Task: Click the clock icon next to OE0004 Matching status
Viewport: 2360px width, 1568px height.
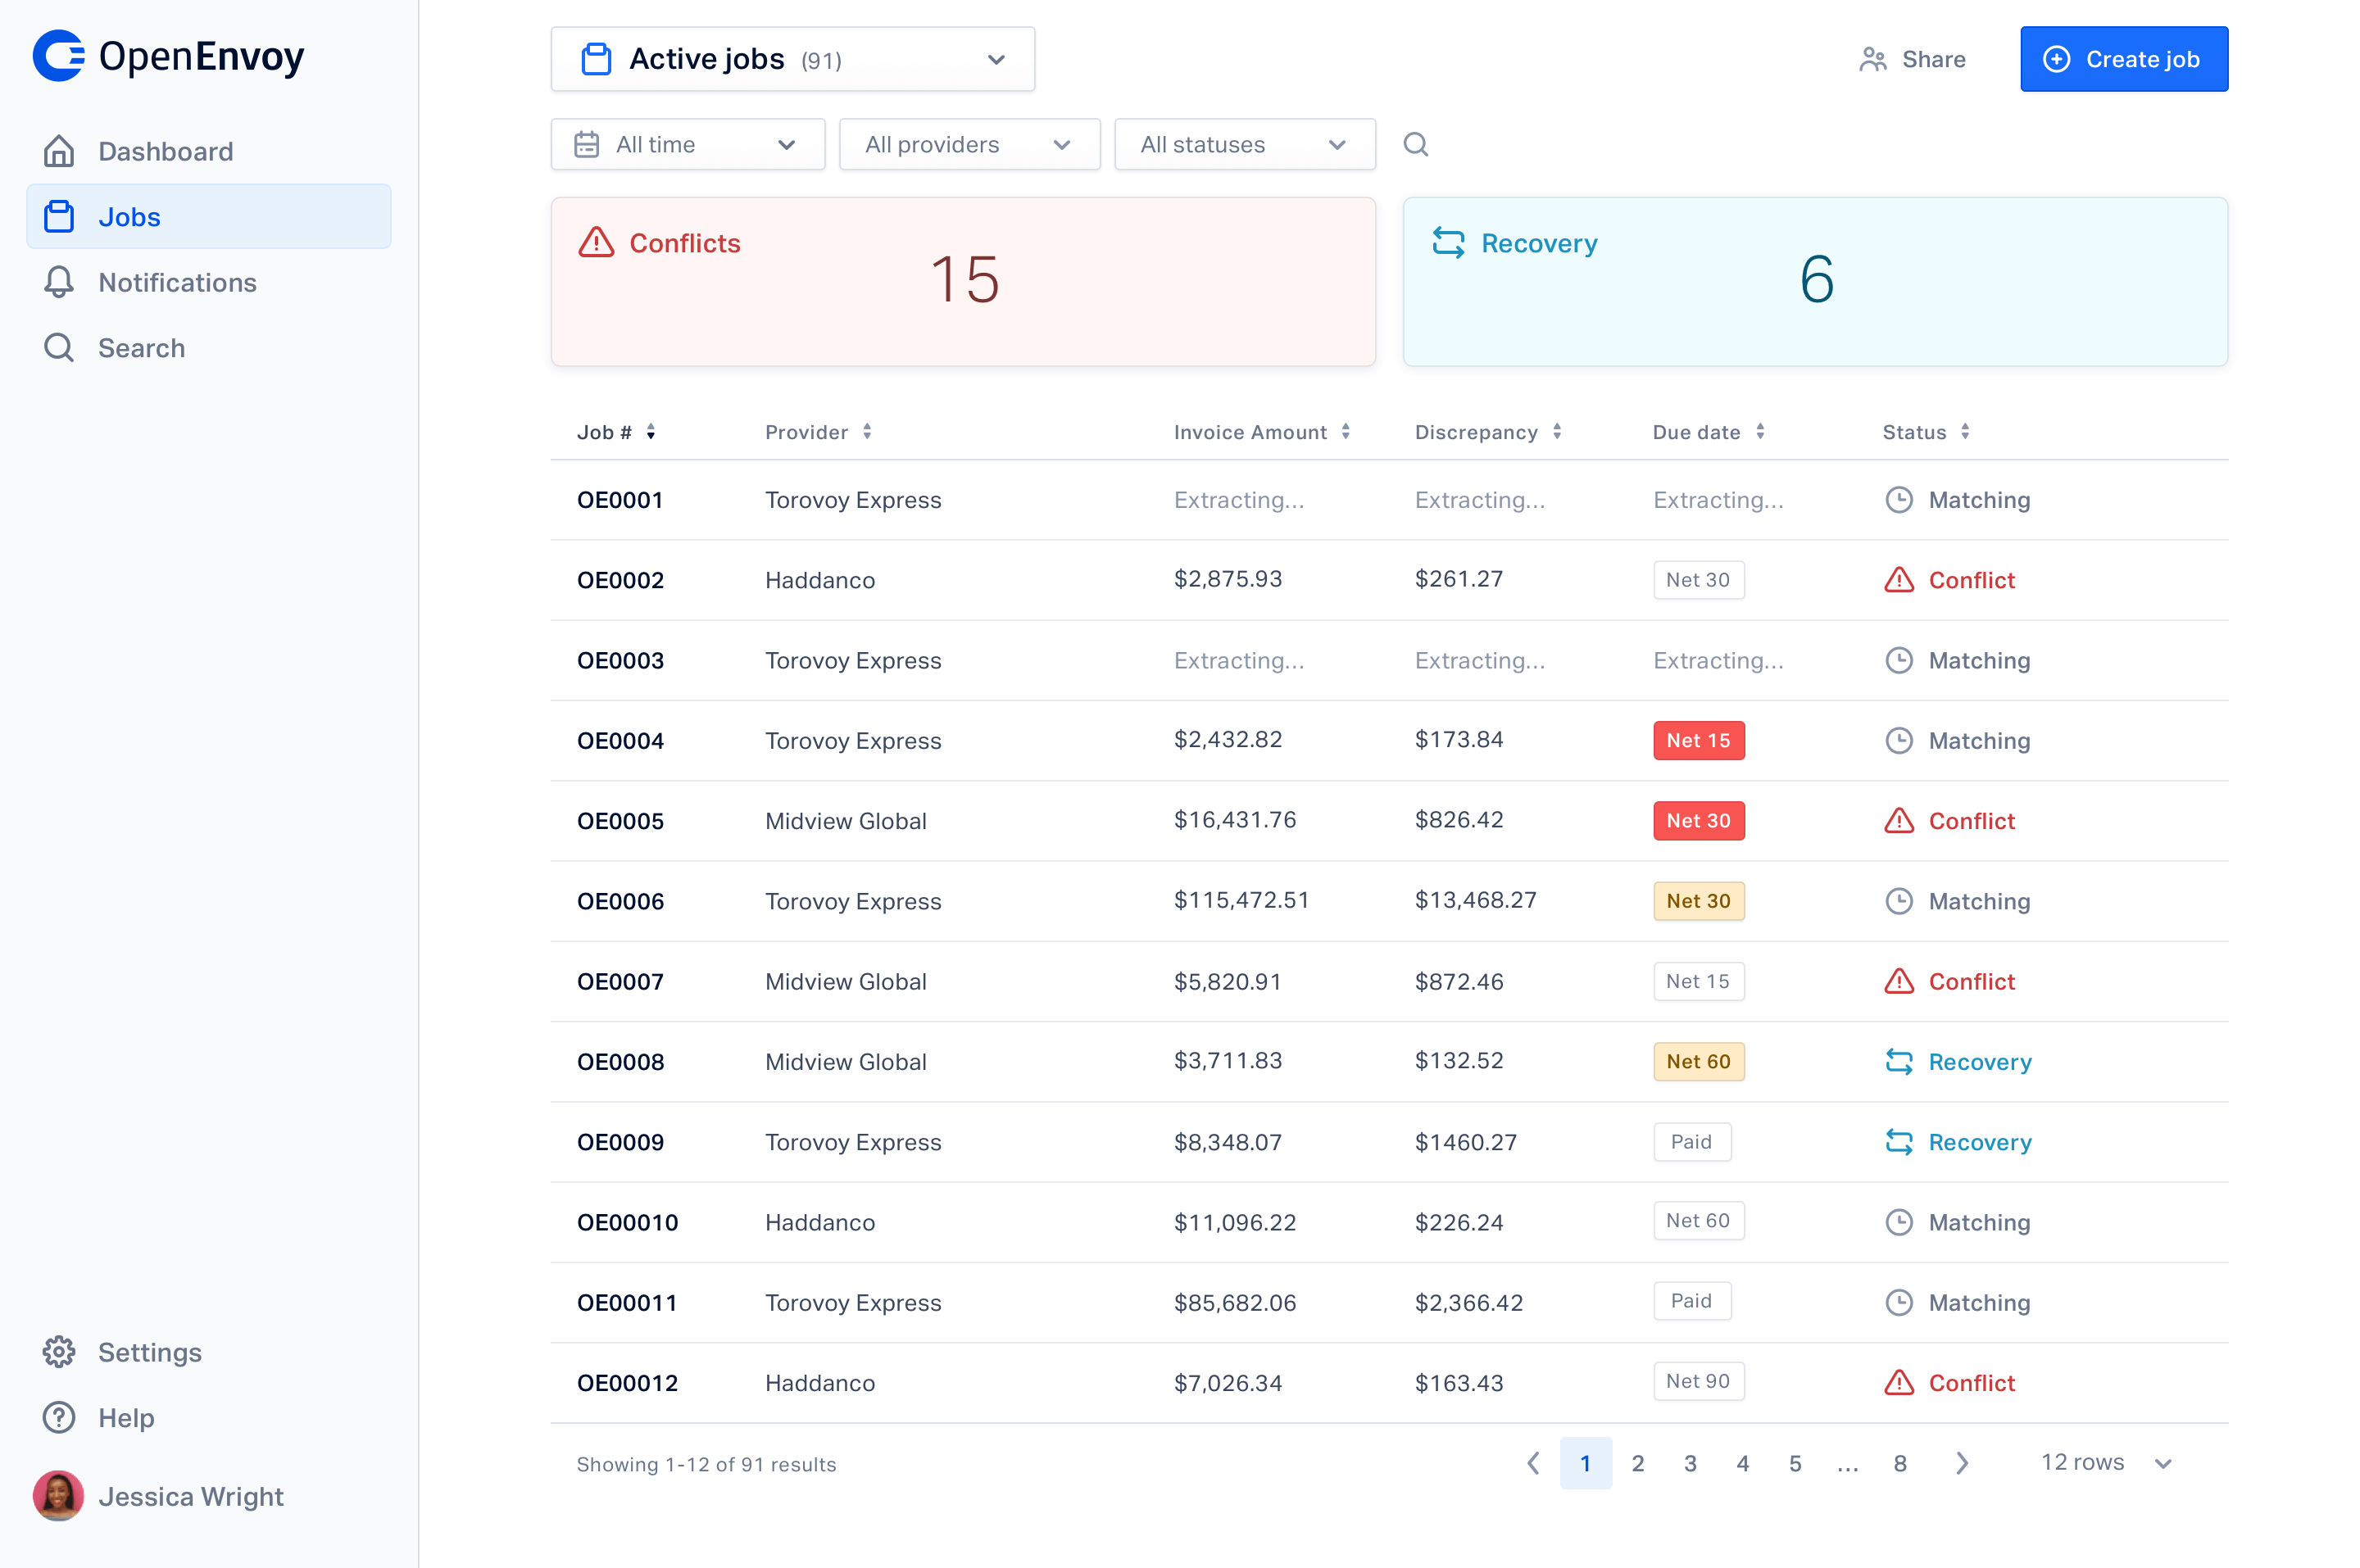Action: click(x=1899, y=740)
